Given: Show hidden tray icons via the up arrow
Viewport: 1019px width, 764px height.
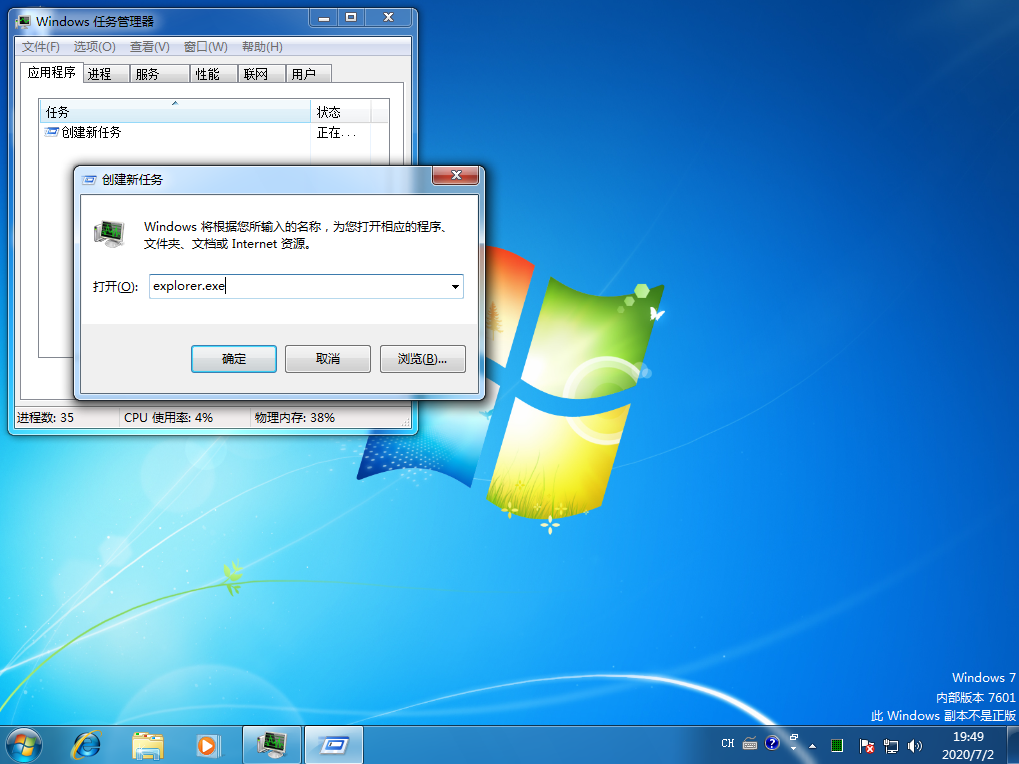Looking at the screenshot, I should (x=812, y=745).
